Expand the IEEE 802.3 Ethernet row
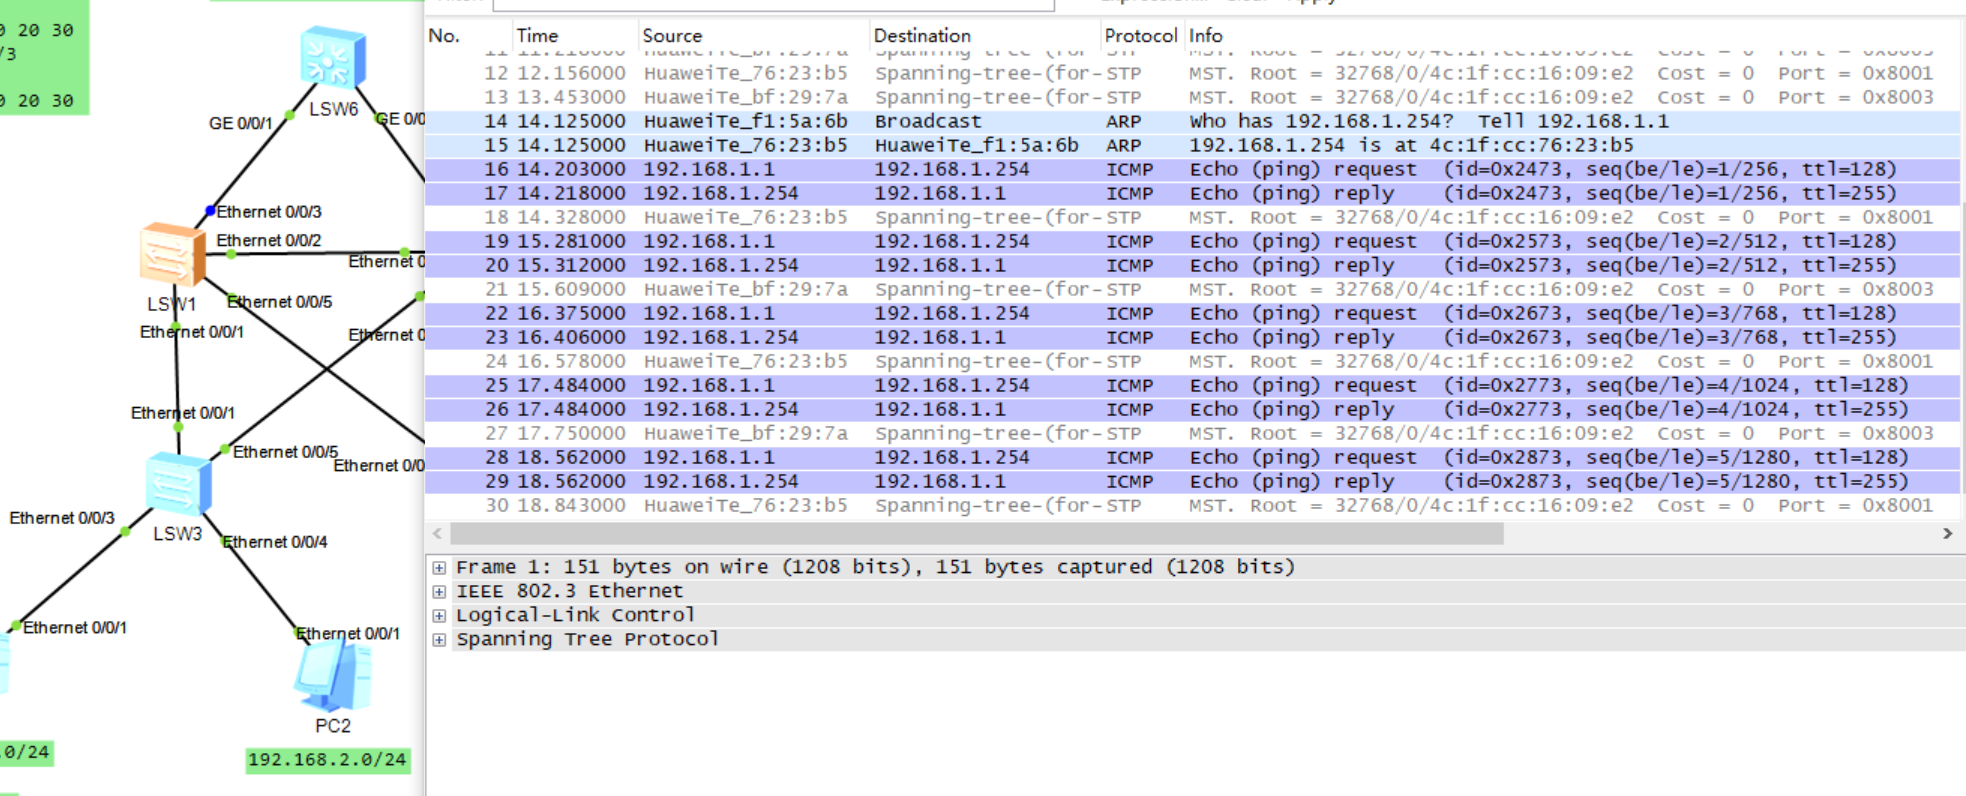This screenshot has width=1966, height=796. [439, 591]
